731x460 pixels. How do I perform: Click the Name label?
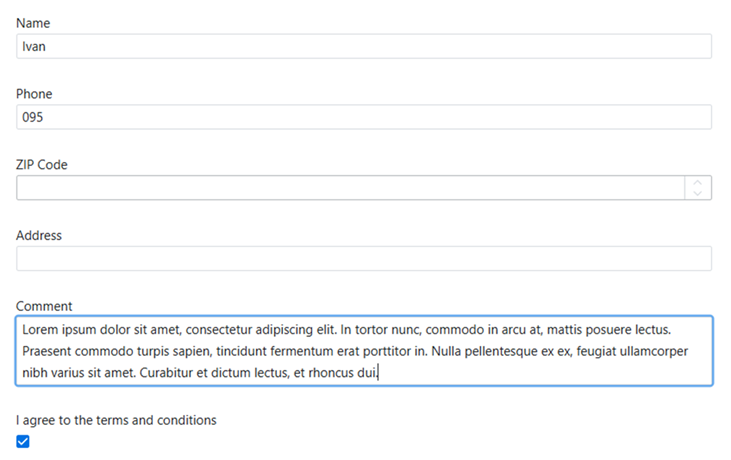[33, 23]
